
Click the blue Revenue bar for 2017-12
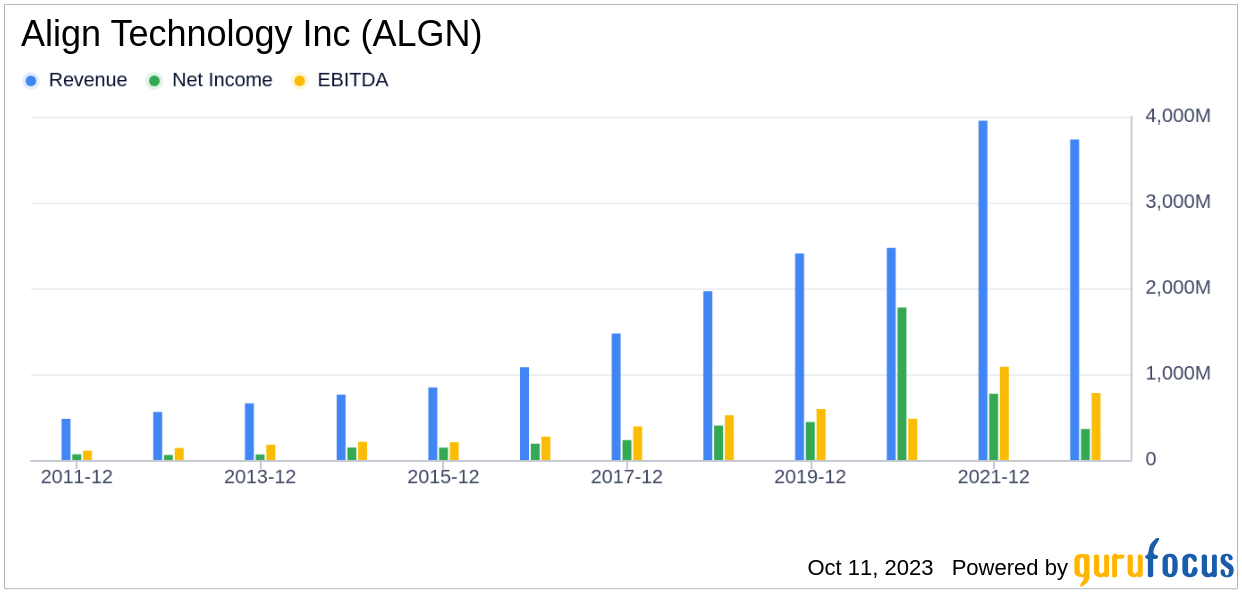[x=616, y=397]
